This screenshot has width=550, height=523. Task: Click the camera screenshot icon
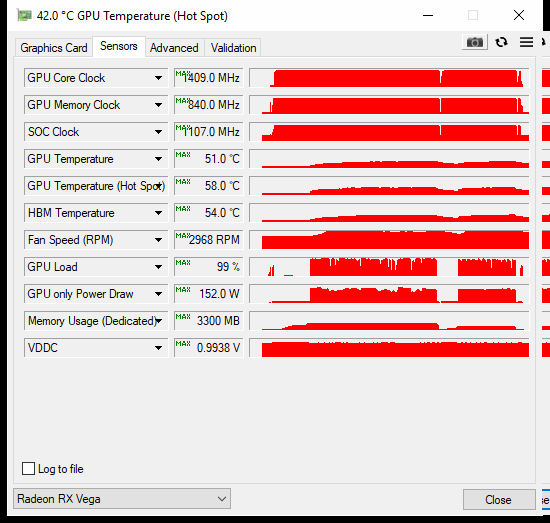pos(475,42)
